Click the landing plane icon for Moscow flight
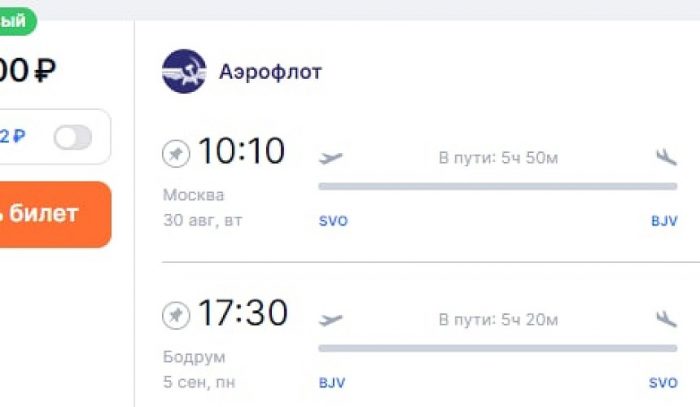 pos(665,157)
